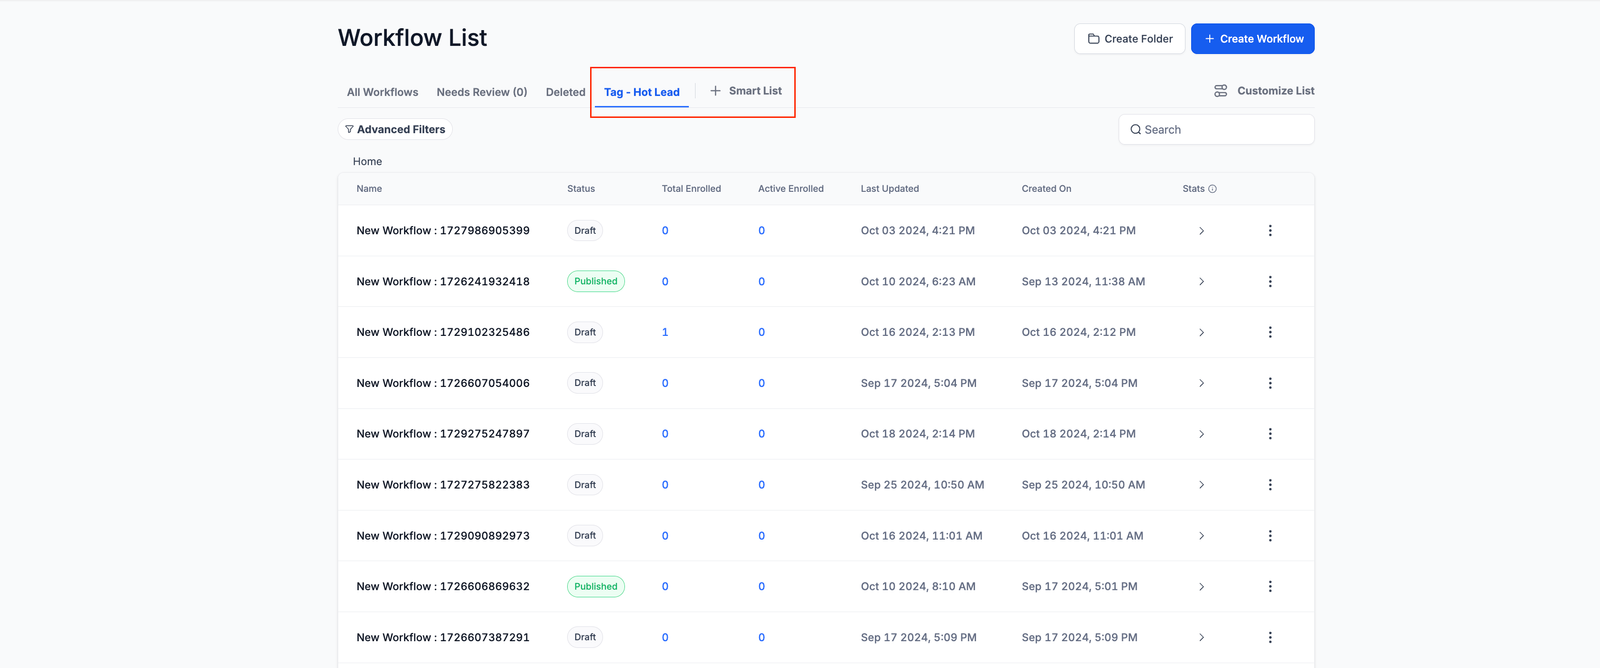Image resolution: width=1600 pixels, height=668 pixels.
Task: Open three-dot menu for workflow 1727986905399
Action: point(1270,231)
